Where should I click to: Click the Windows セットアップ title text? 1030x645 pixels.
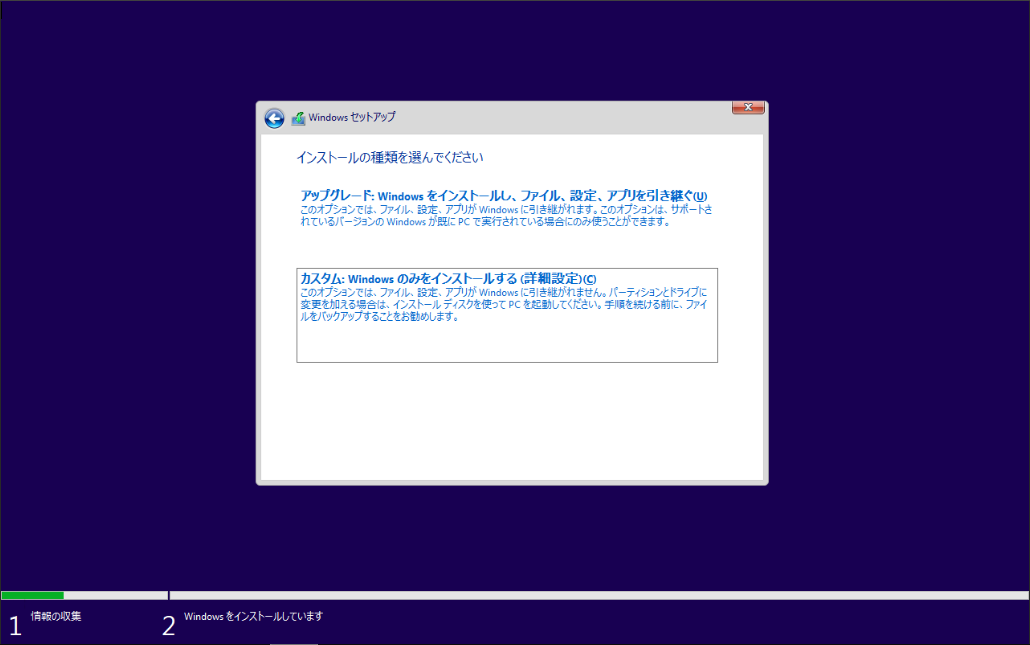[351, 117]
